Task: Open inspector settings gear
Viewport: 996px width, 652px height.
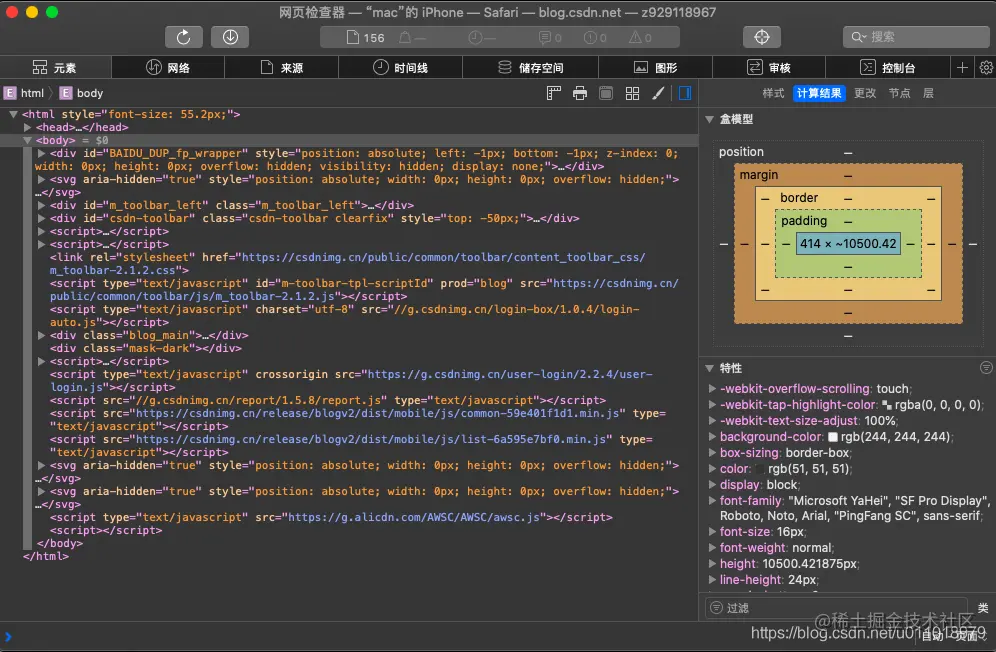Action: pos(986,67)
